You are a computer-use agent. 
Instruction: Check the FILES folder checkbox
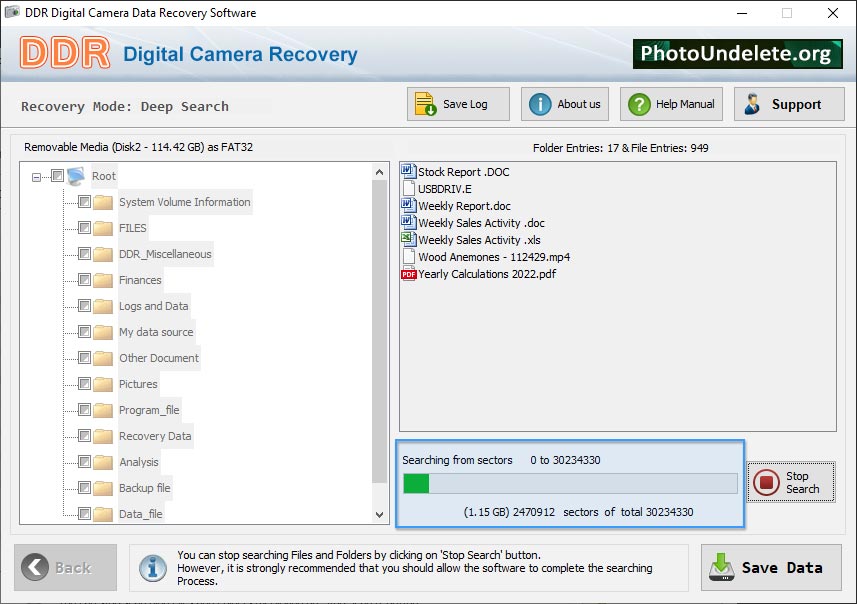coord(84,227)
